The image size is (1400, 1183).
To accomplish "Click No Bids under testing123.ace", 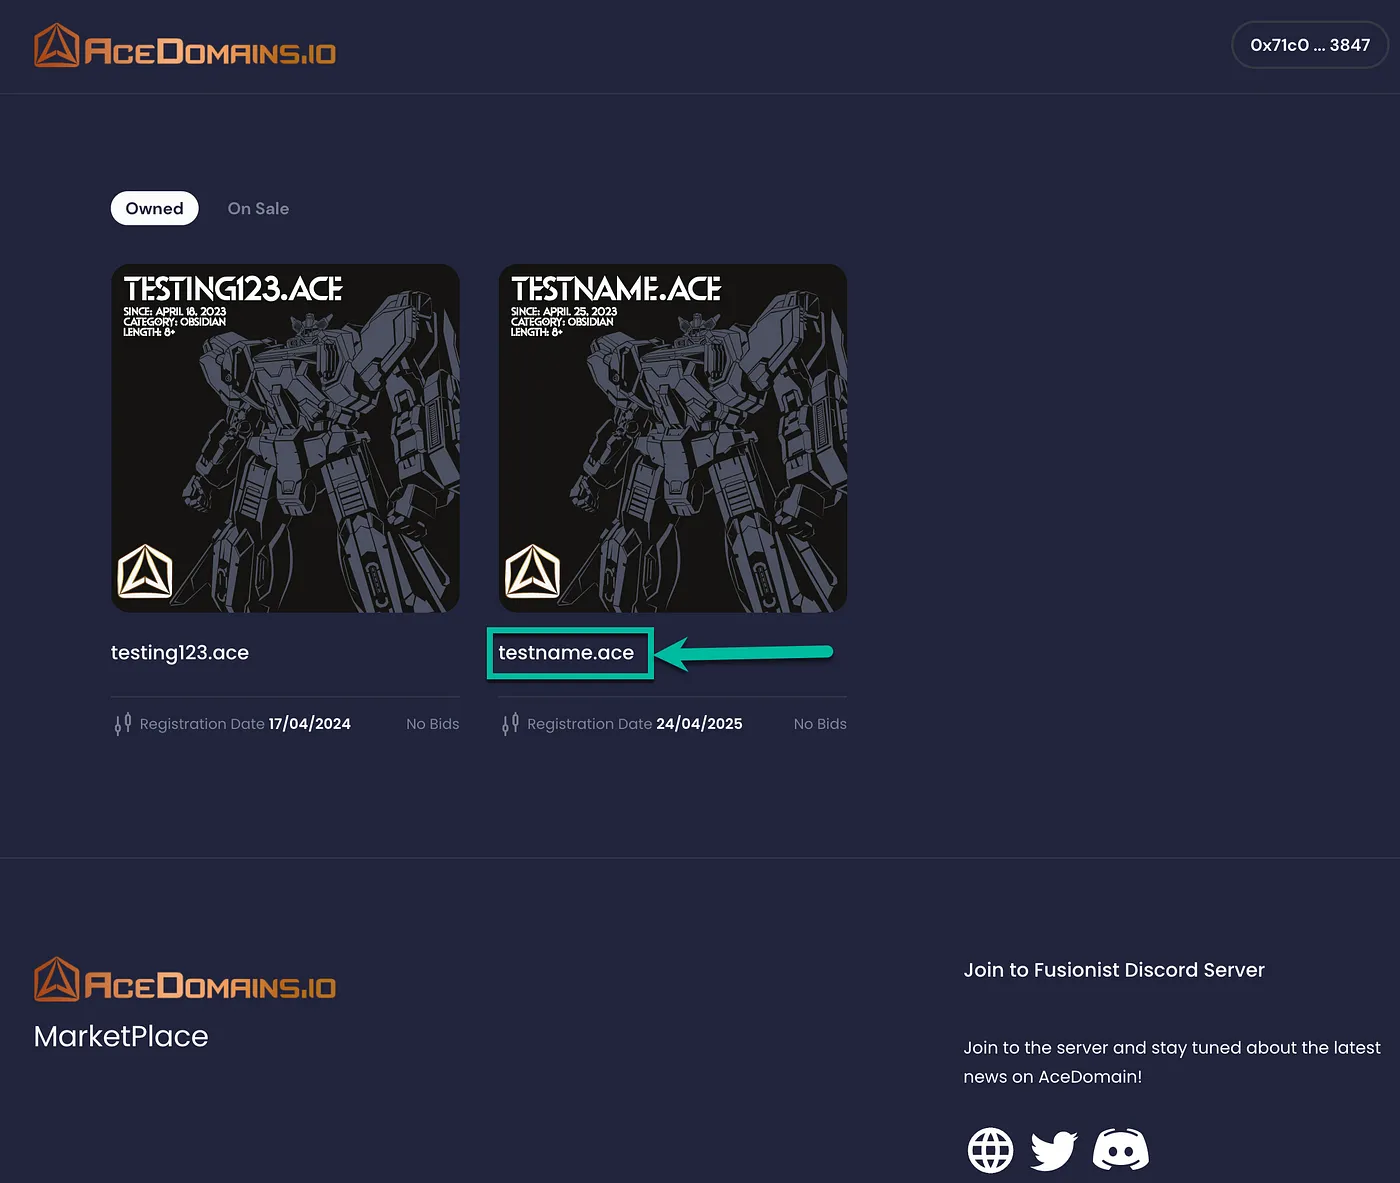I will (433, 724).
